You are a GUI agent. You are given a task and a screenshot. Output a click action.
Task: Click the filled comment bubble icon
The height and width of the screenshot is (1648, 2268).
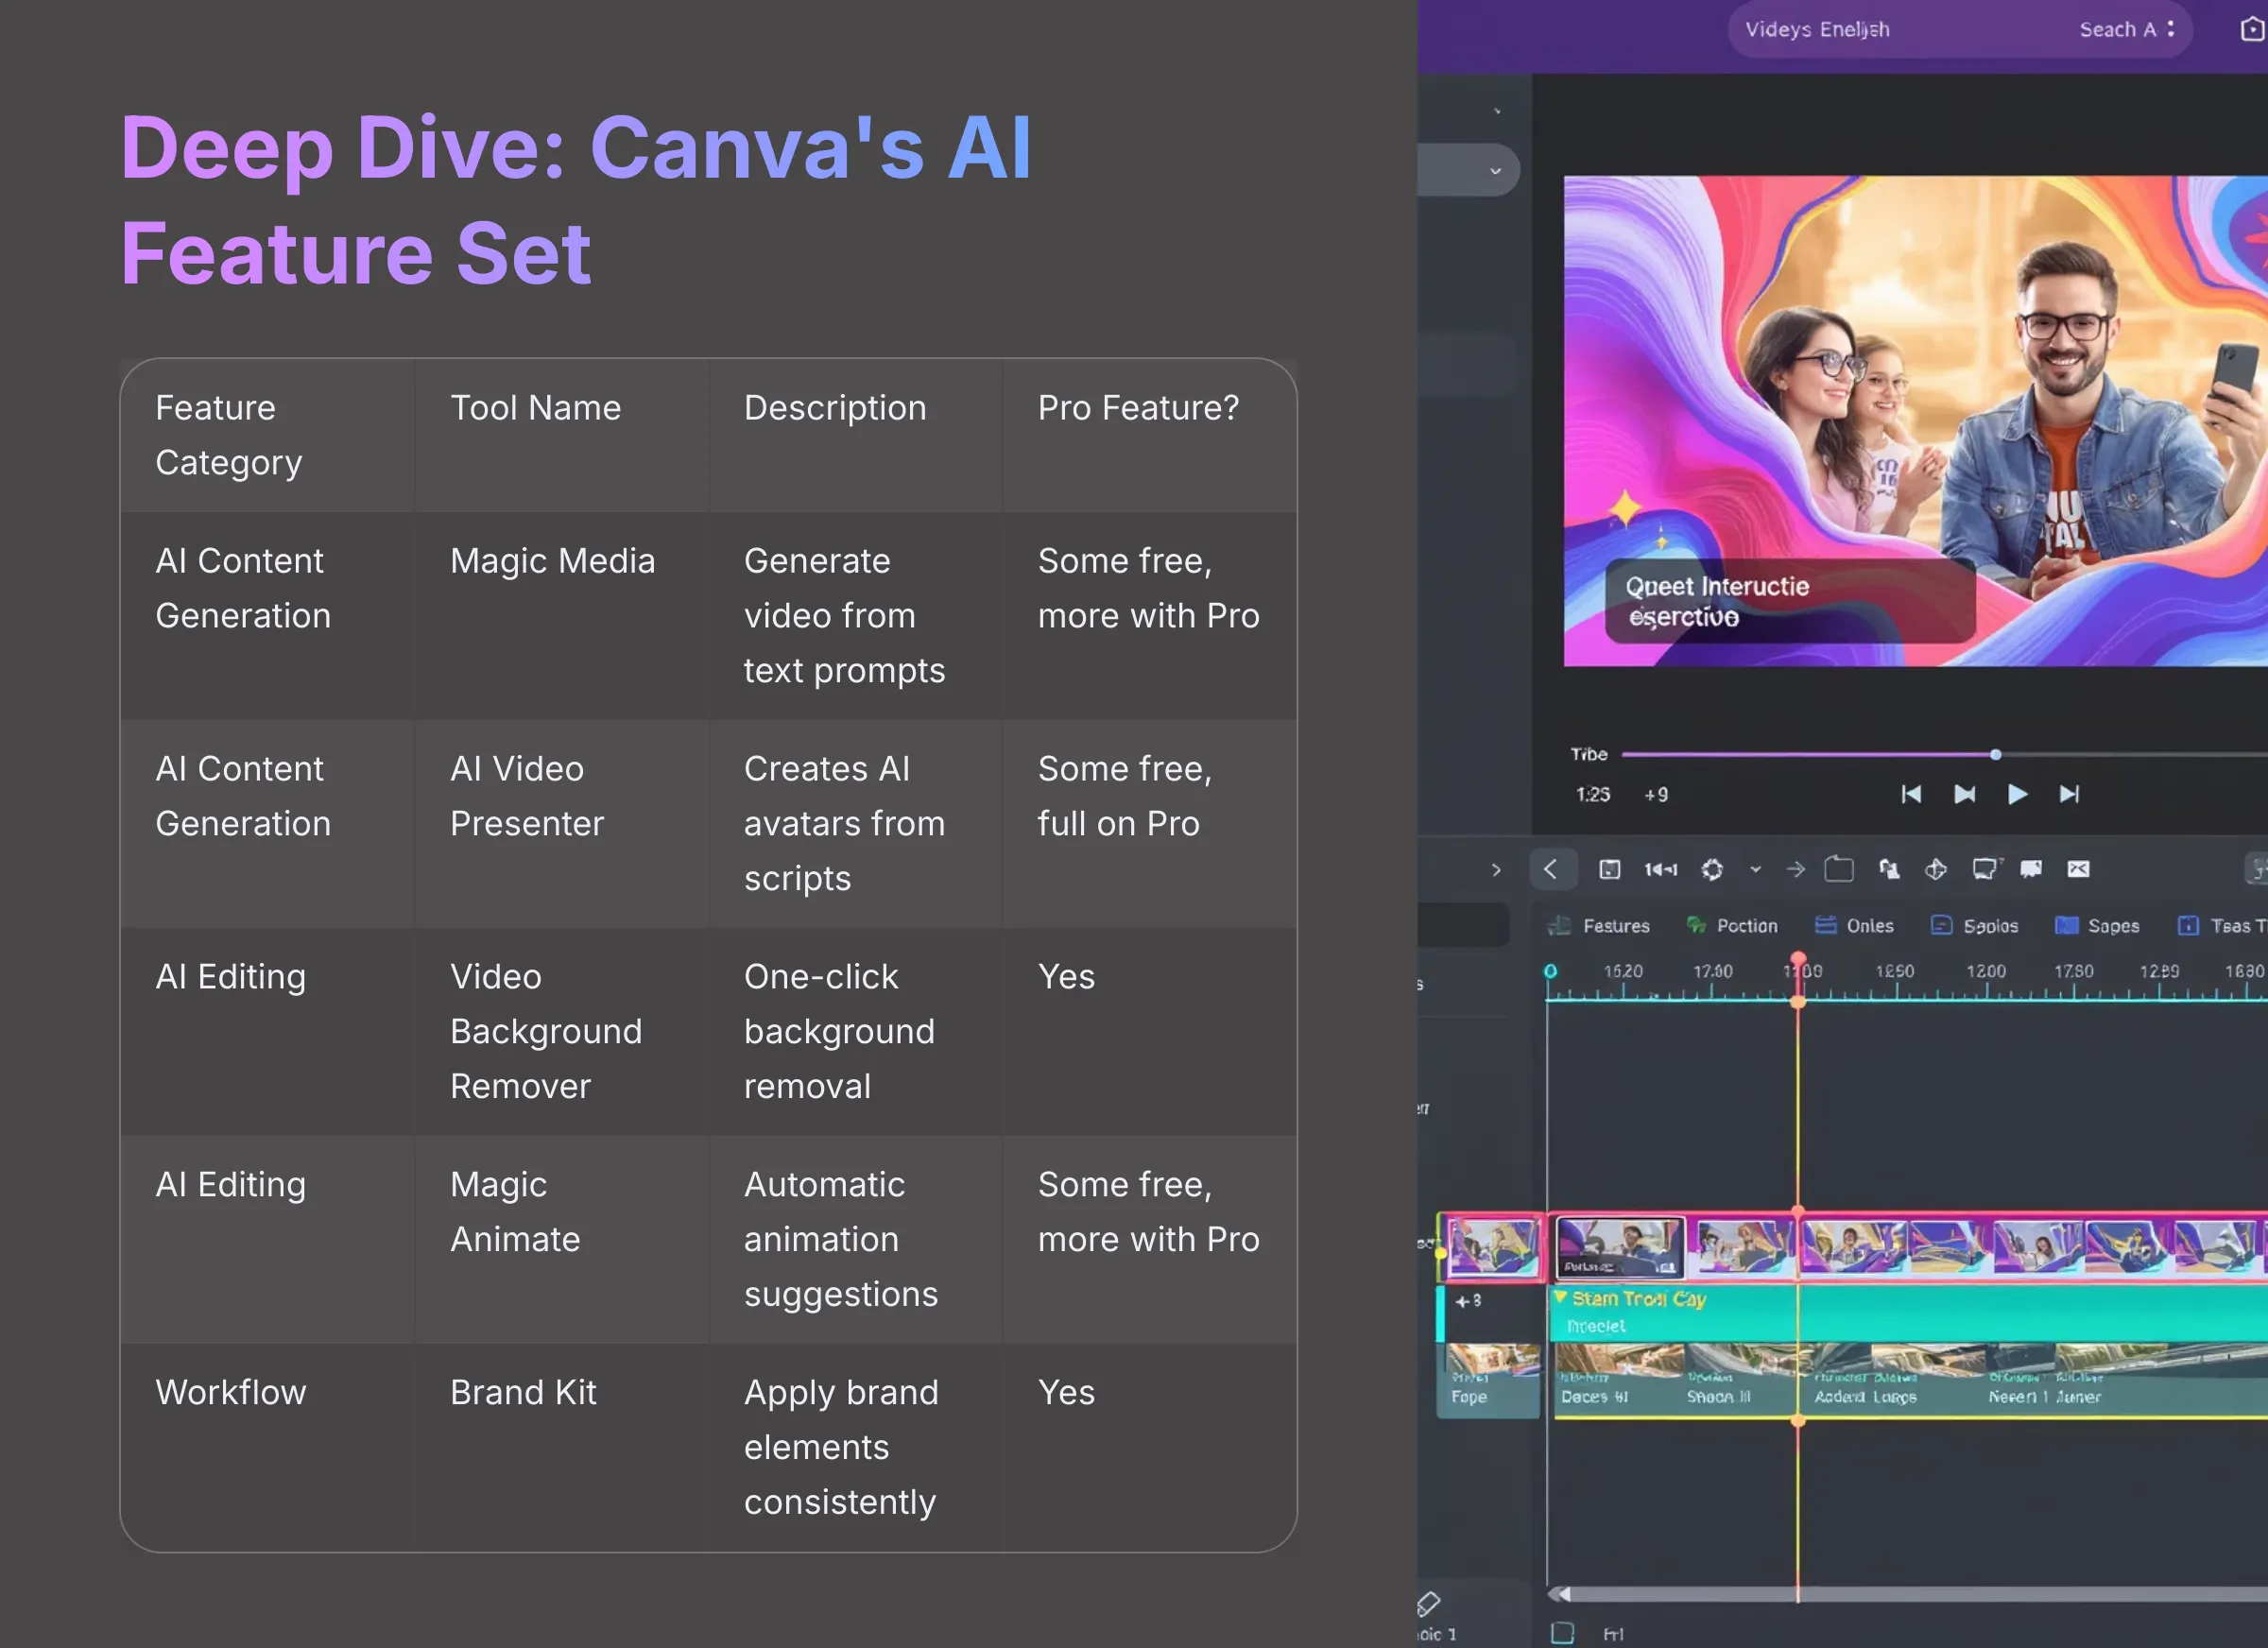pos(2031,868)
